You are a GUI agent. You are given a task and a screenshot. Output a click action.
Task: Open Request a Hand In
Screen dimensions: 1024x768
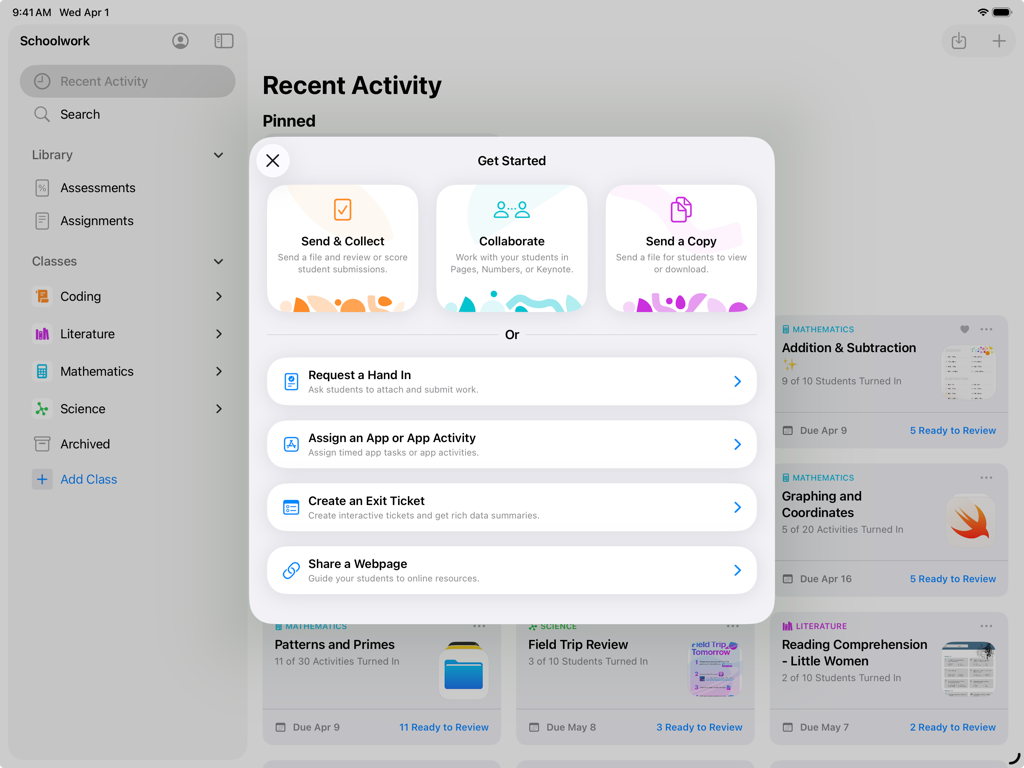[x=512, y=381]
